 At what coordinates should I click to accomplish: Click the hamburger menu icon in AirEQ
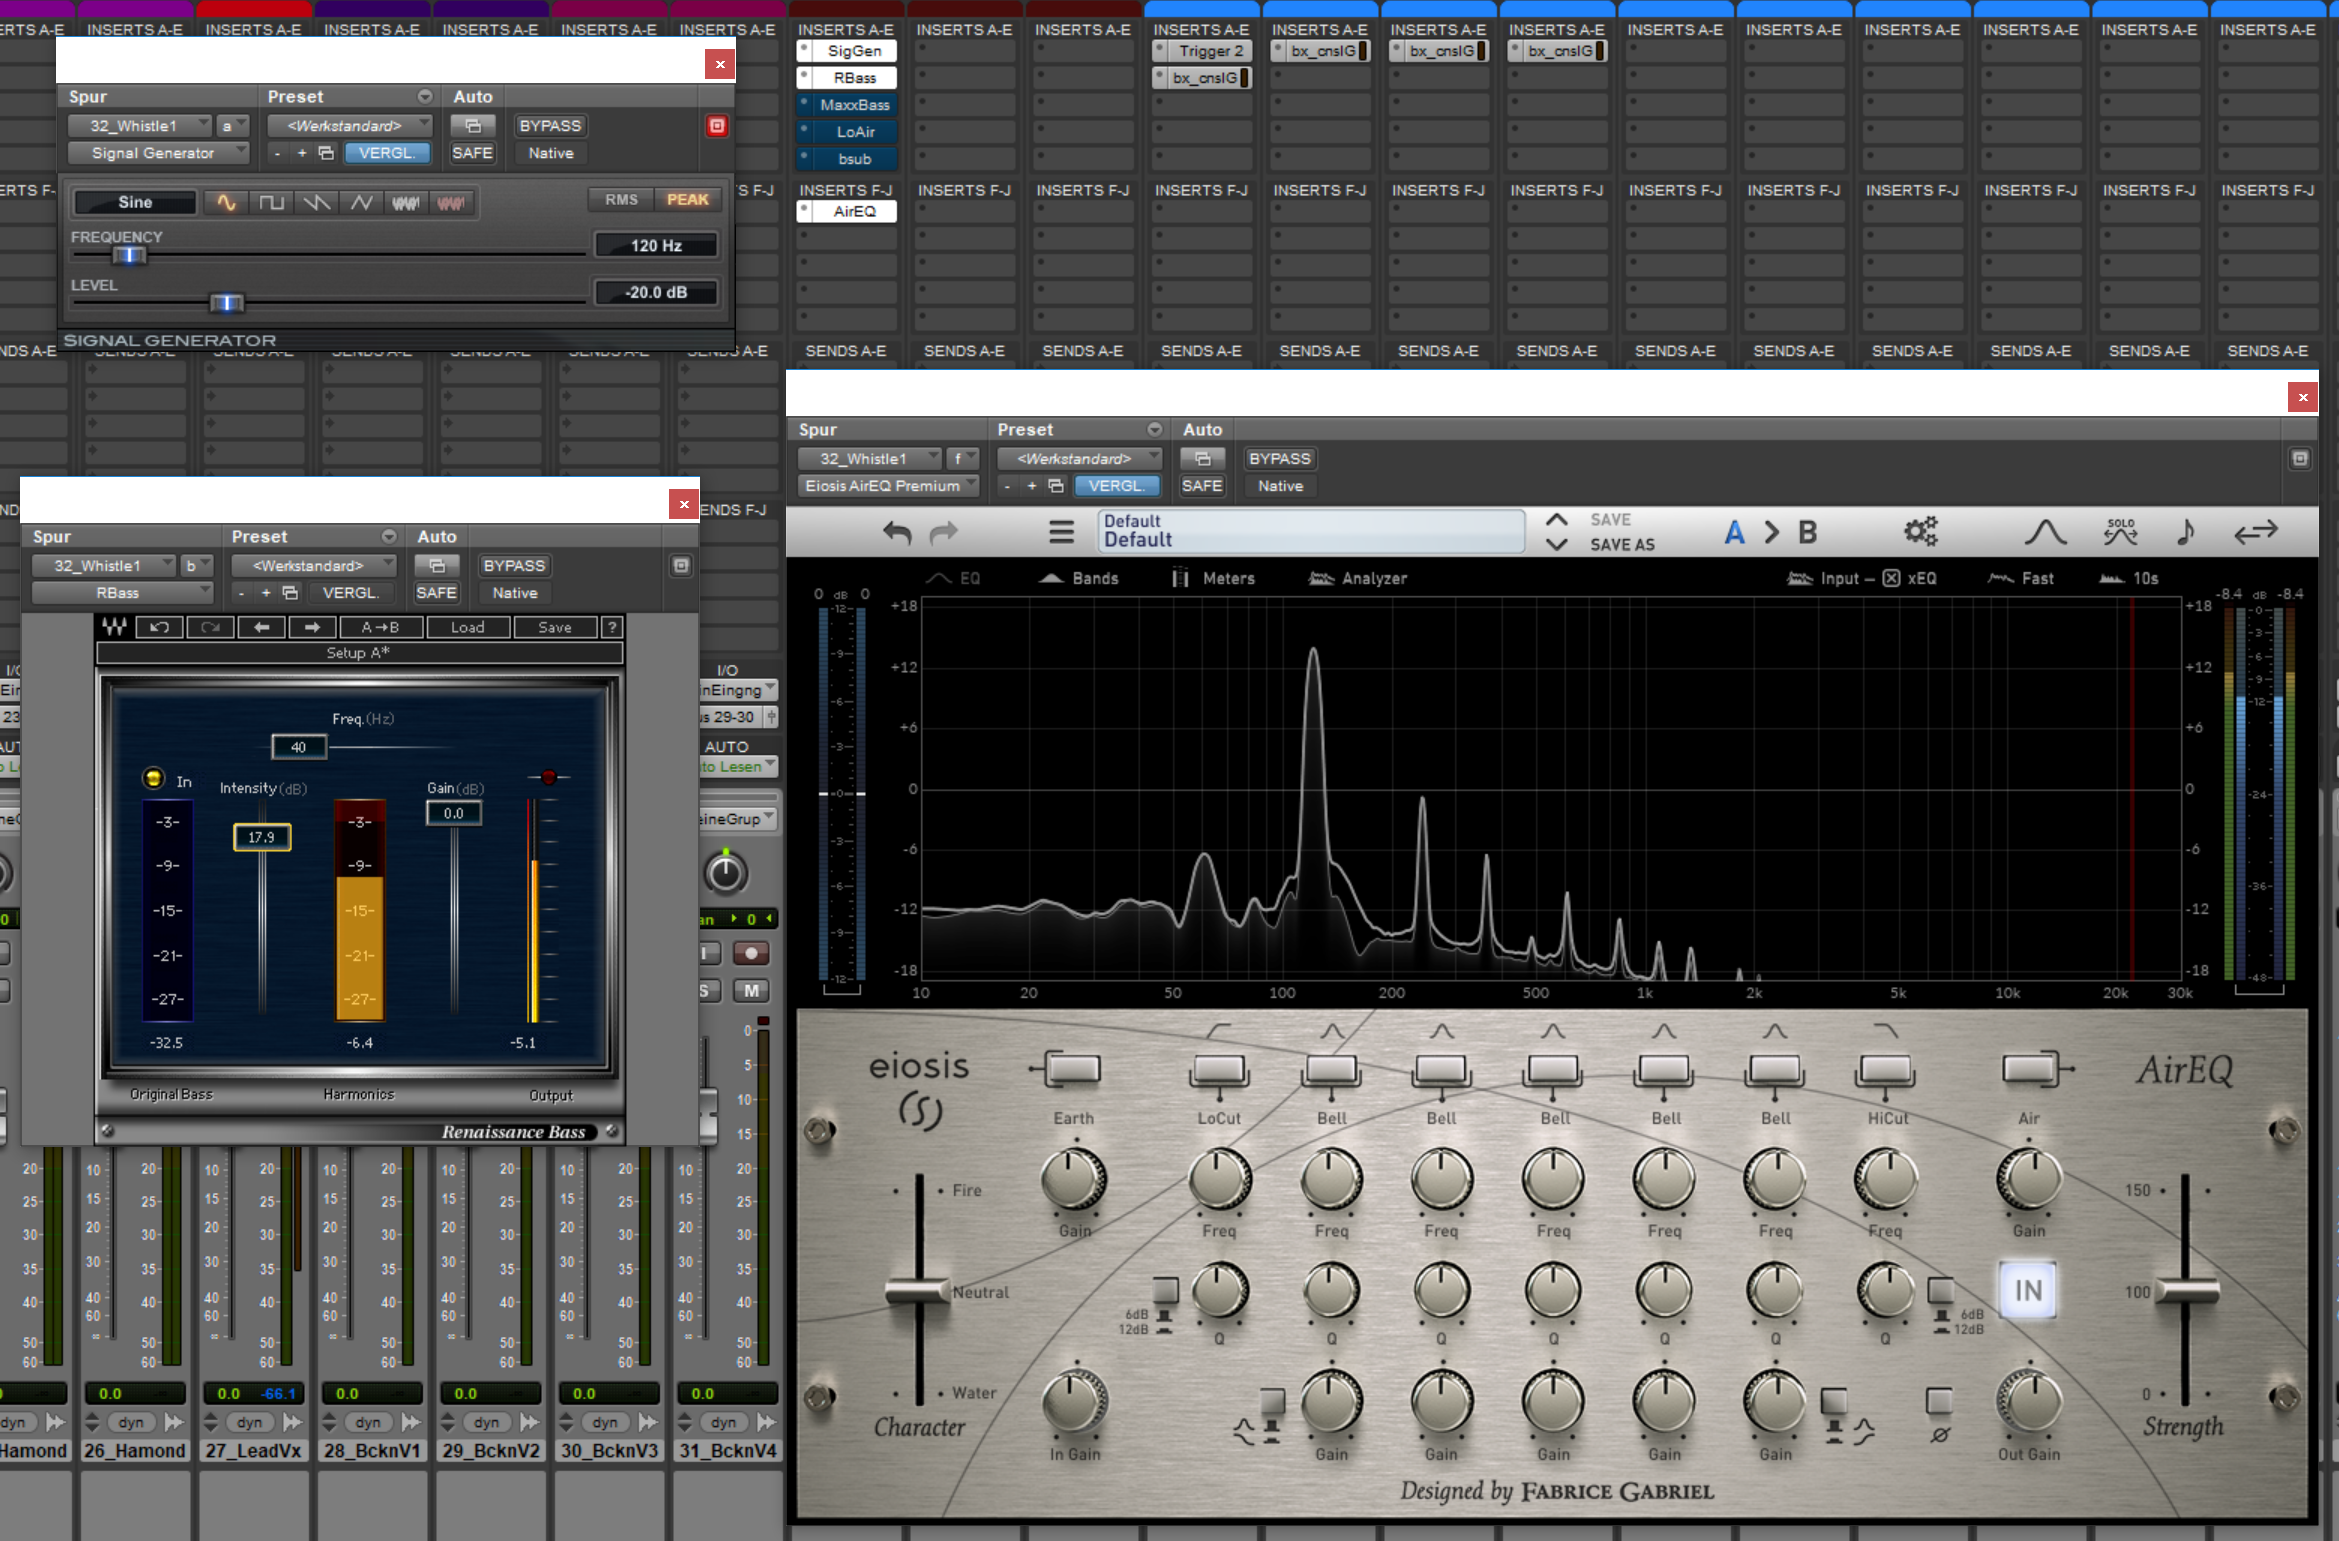pos(1061,532)
